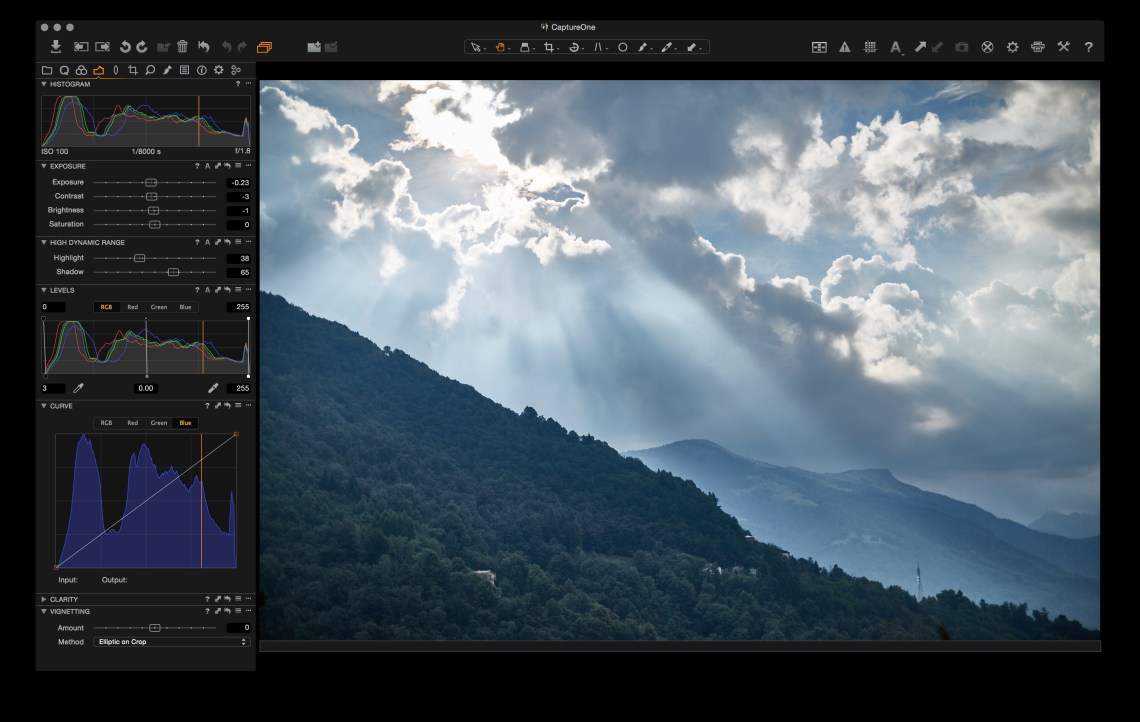Click the printer icon in toolbar
Image resolution: width=1140 pixels, height=722 pixels.
(x=1037, y=47)
